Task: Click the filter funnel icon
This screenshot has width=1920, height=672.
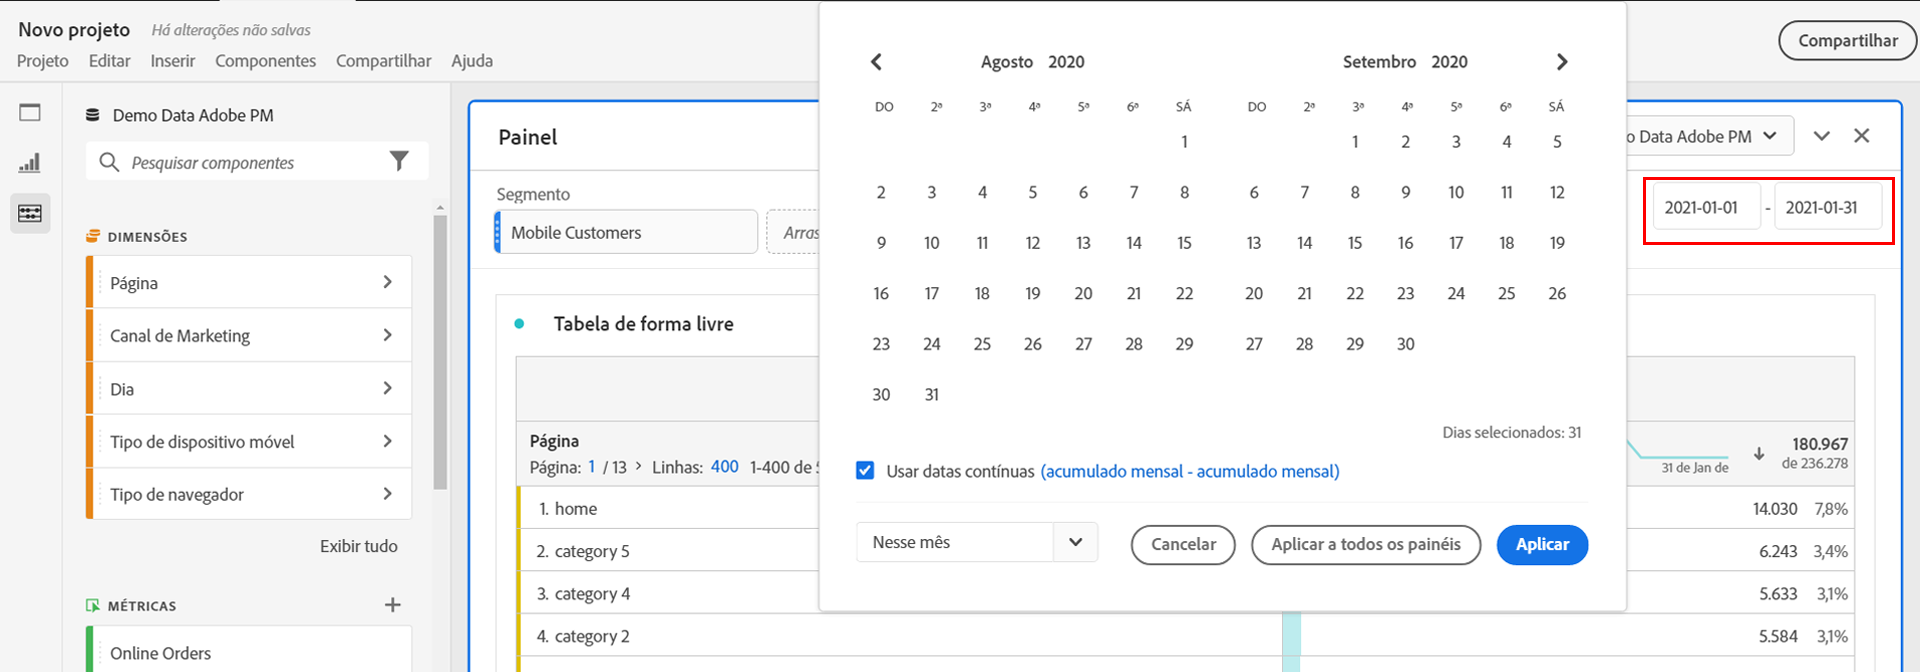Action: pyautogui.click(x=399, y=161)
